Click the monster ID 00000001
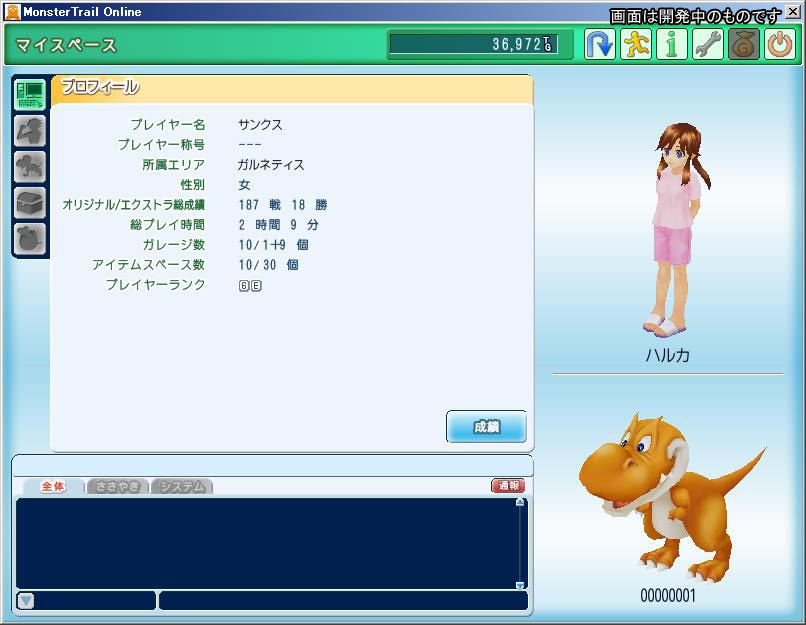This screenshot has height=625, width=806. [668, 596]
